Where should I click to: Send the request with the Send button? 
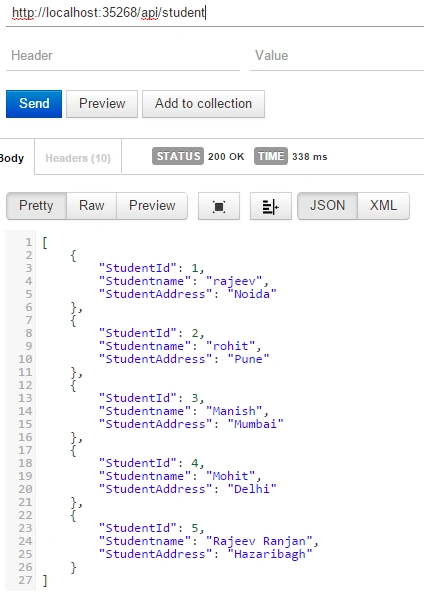[x=34, y=104]
